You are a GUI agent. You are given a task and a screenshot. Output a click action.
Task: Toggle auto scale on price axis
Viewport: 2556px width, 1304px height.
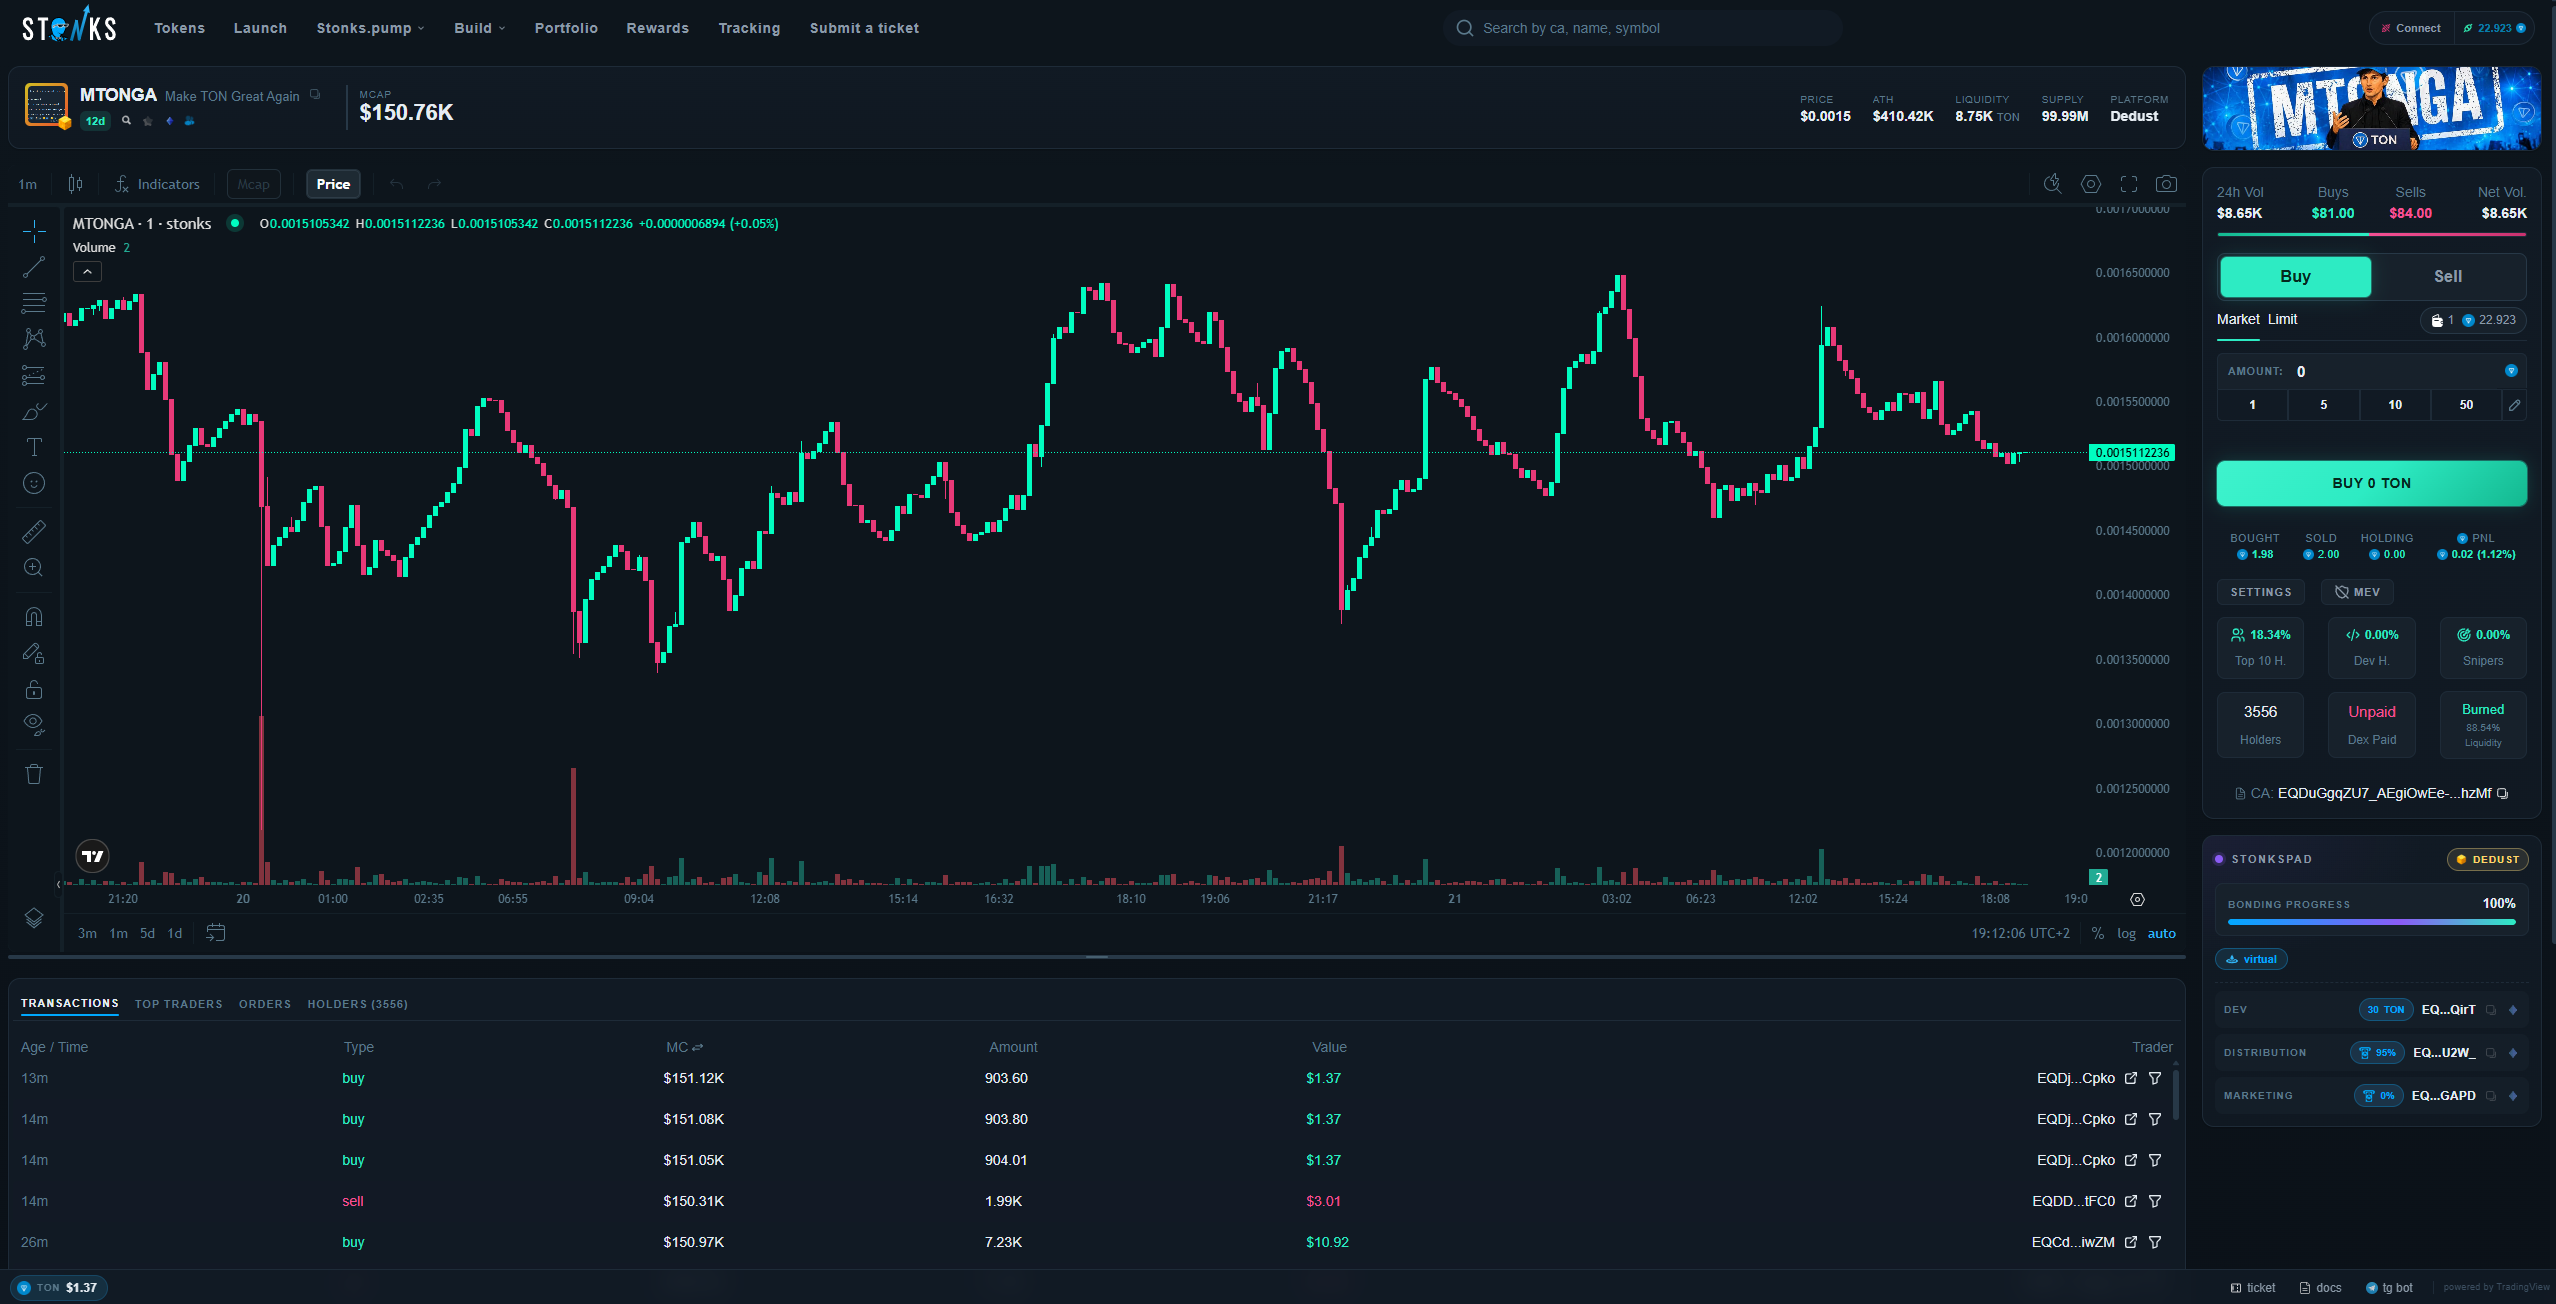coord(2162,933)
